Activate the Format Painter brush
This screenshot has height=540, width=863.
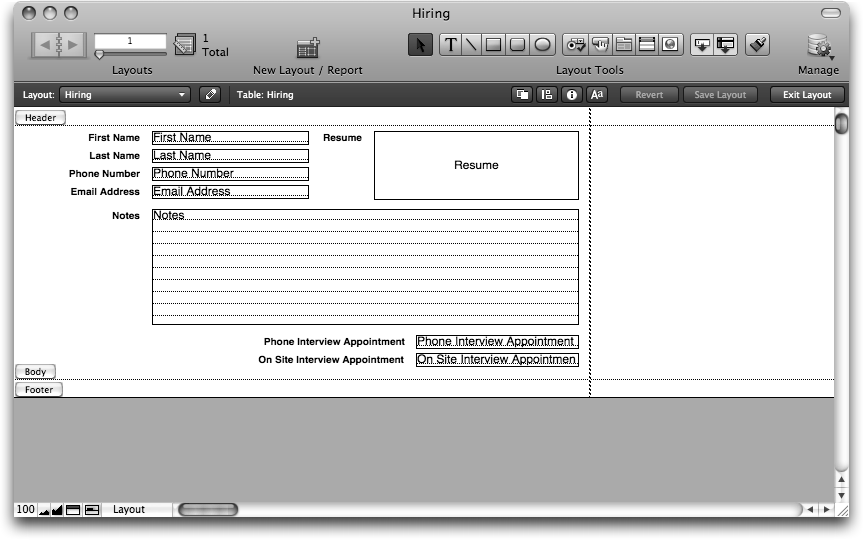(x=758, y=45)
